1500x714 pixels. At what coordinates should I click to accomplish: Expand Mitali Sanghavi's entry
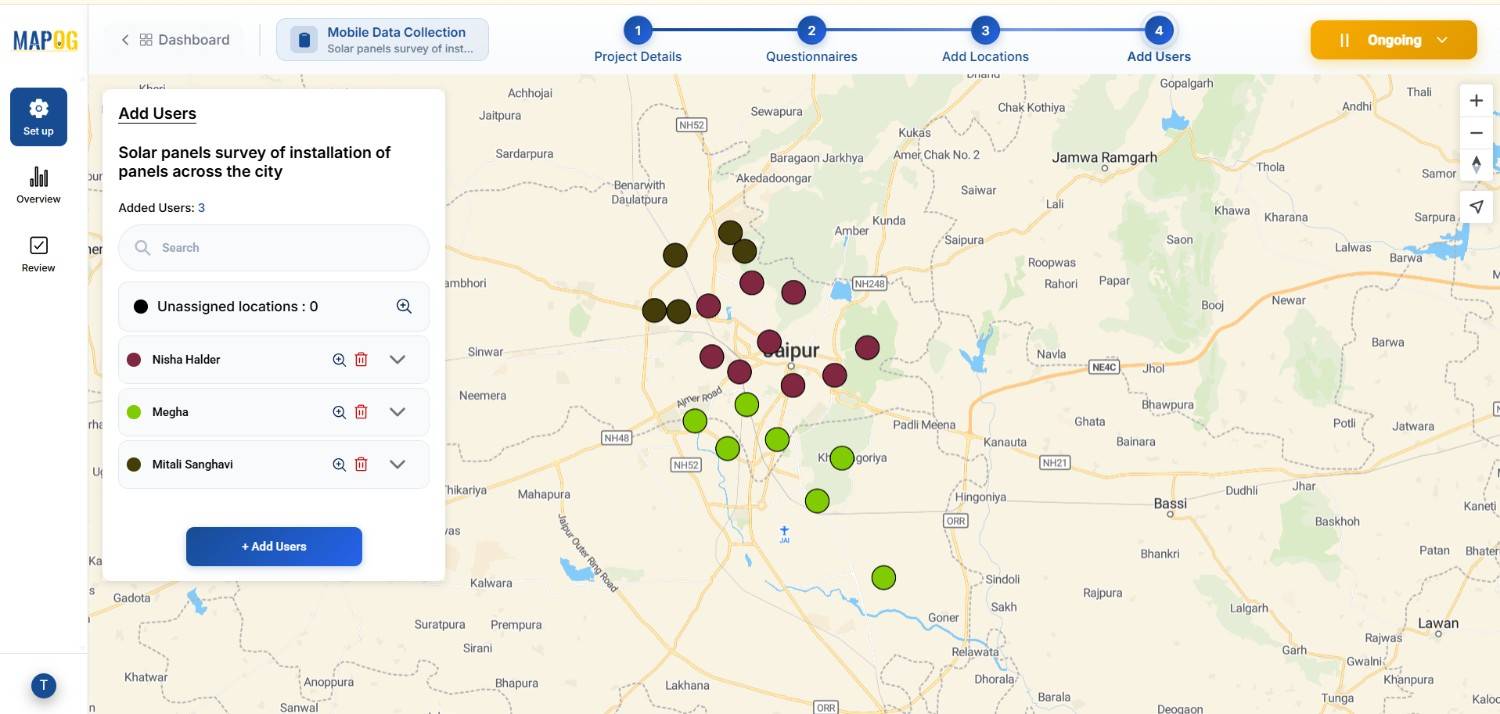click(x=398, y=463)
